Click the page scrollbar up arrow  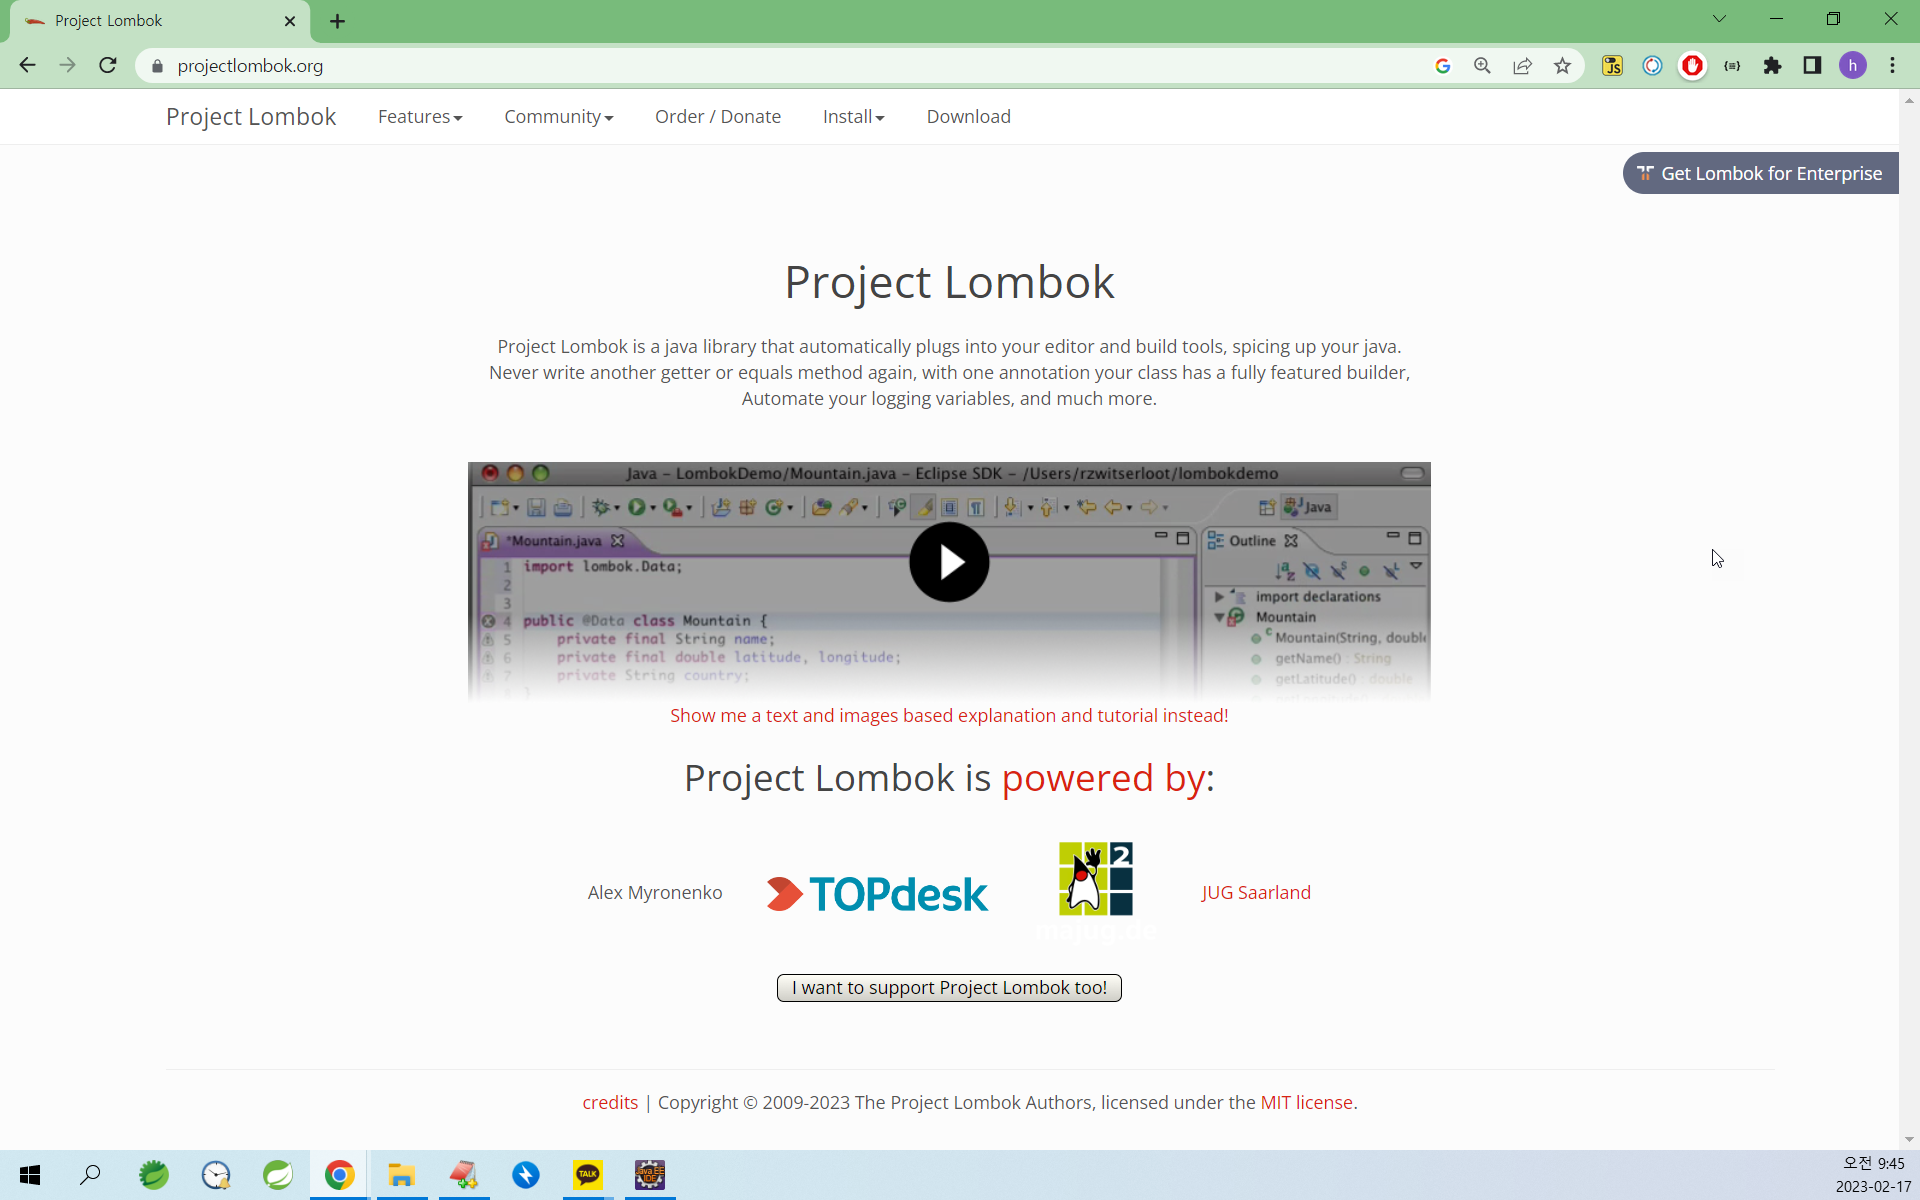tap(1909, 100)
